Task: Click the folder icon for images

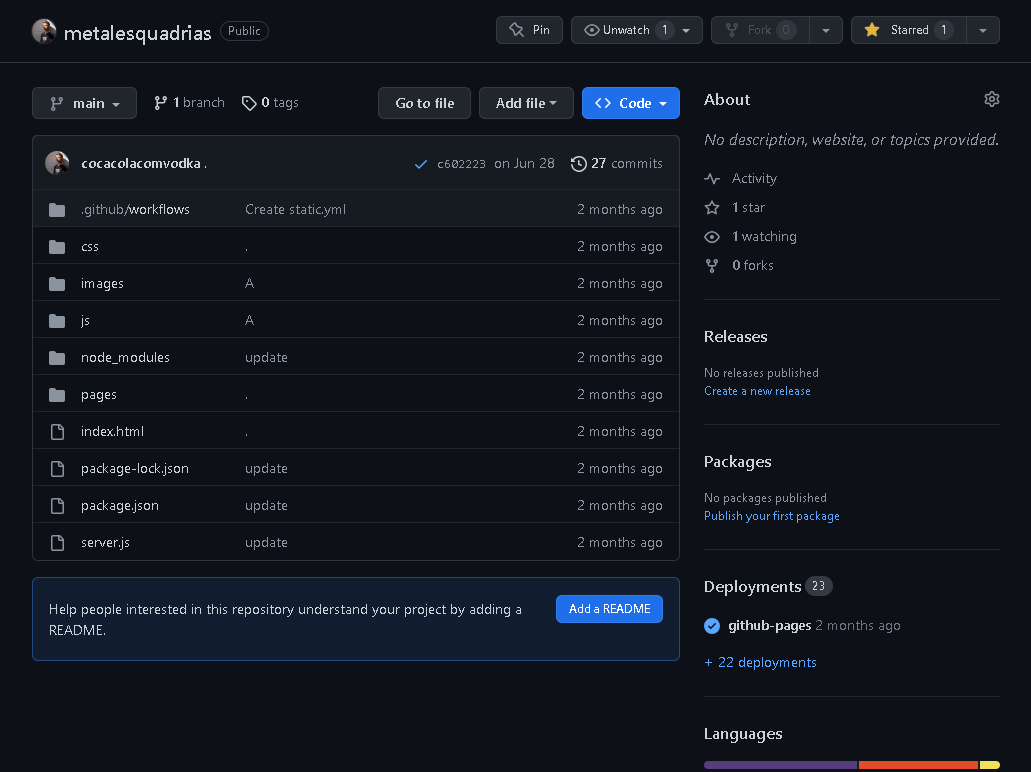Action: 57,283
